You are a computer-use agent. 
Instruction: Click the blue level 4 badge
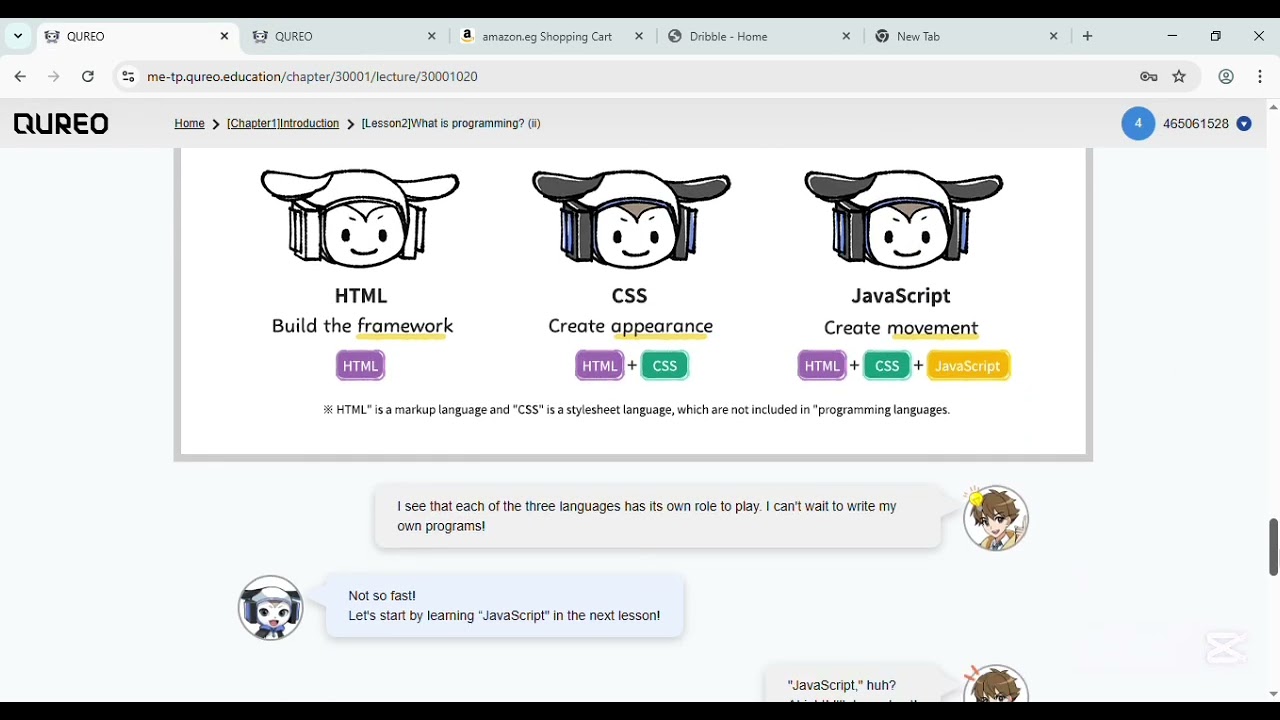pos(1138,124)
